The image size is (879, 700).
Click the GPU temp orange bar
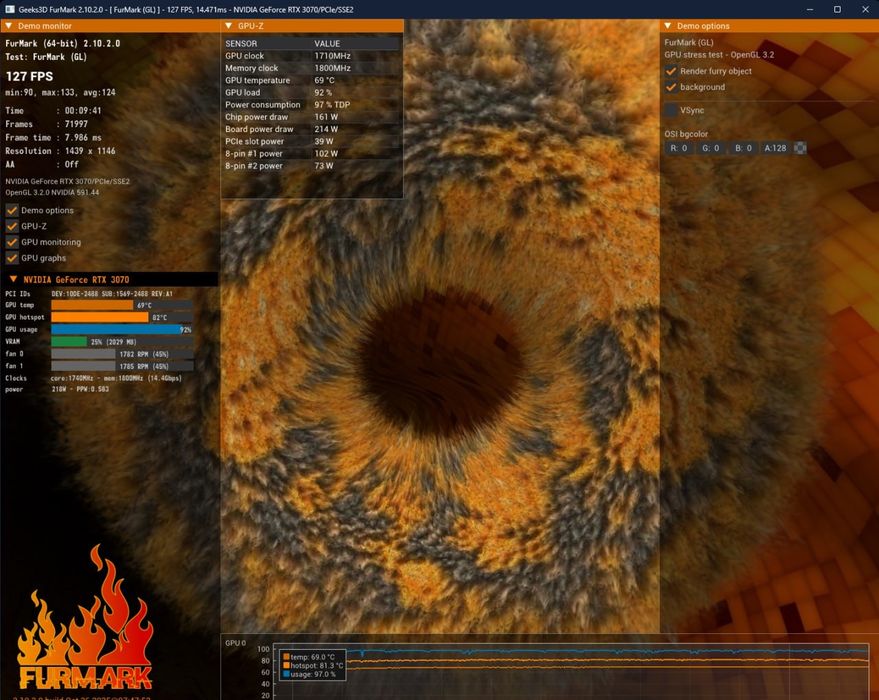92,305
